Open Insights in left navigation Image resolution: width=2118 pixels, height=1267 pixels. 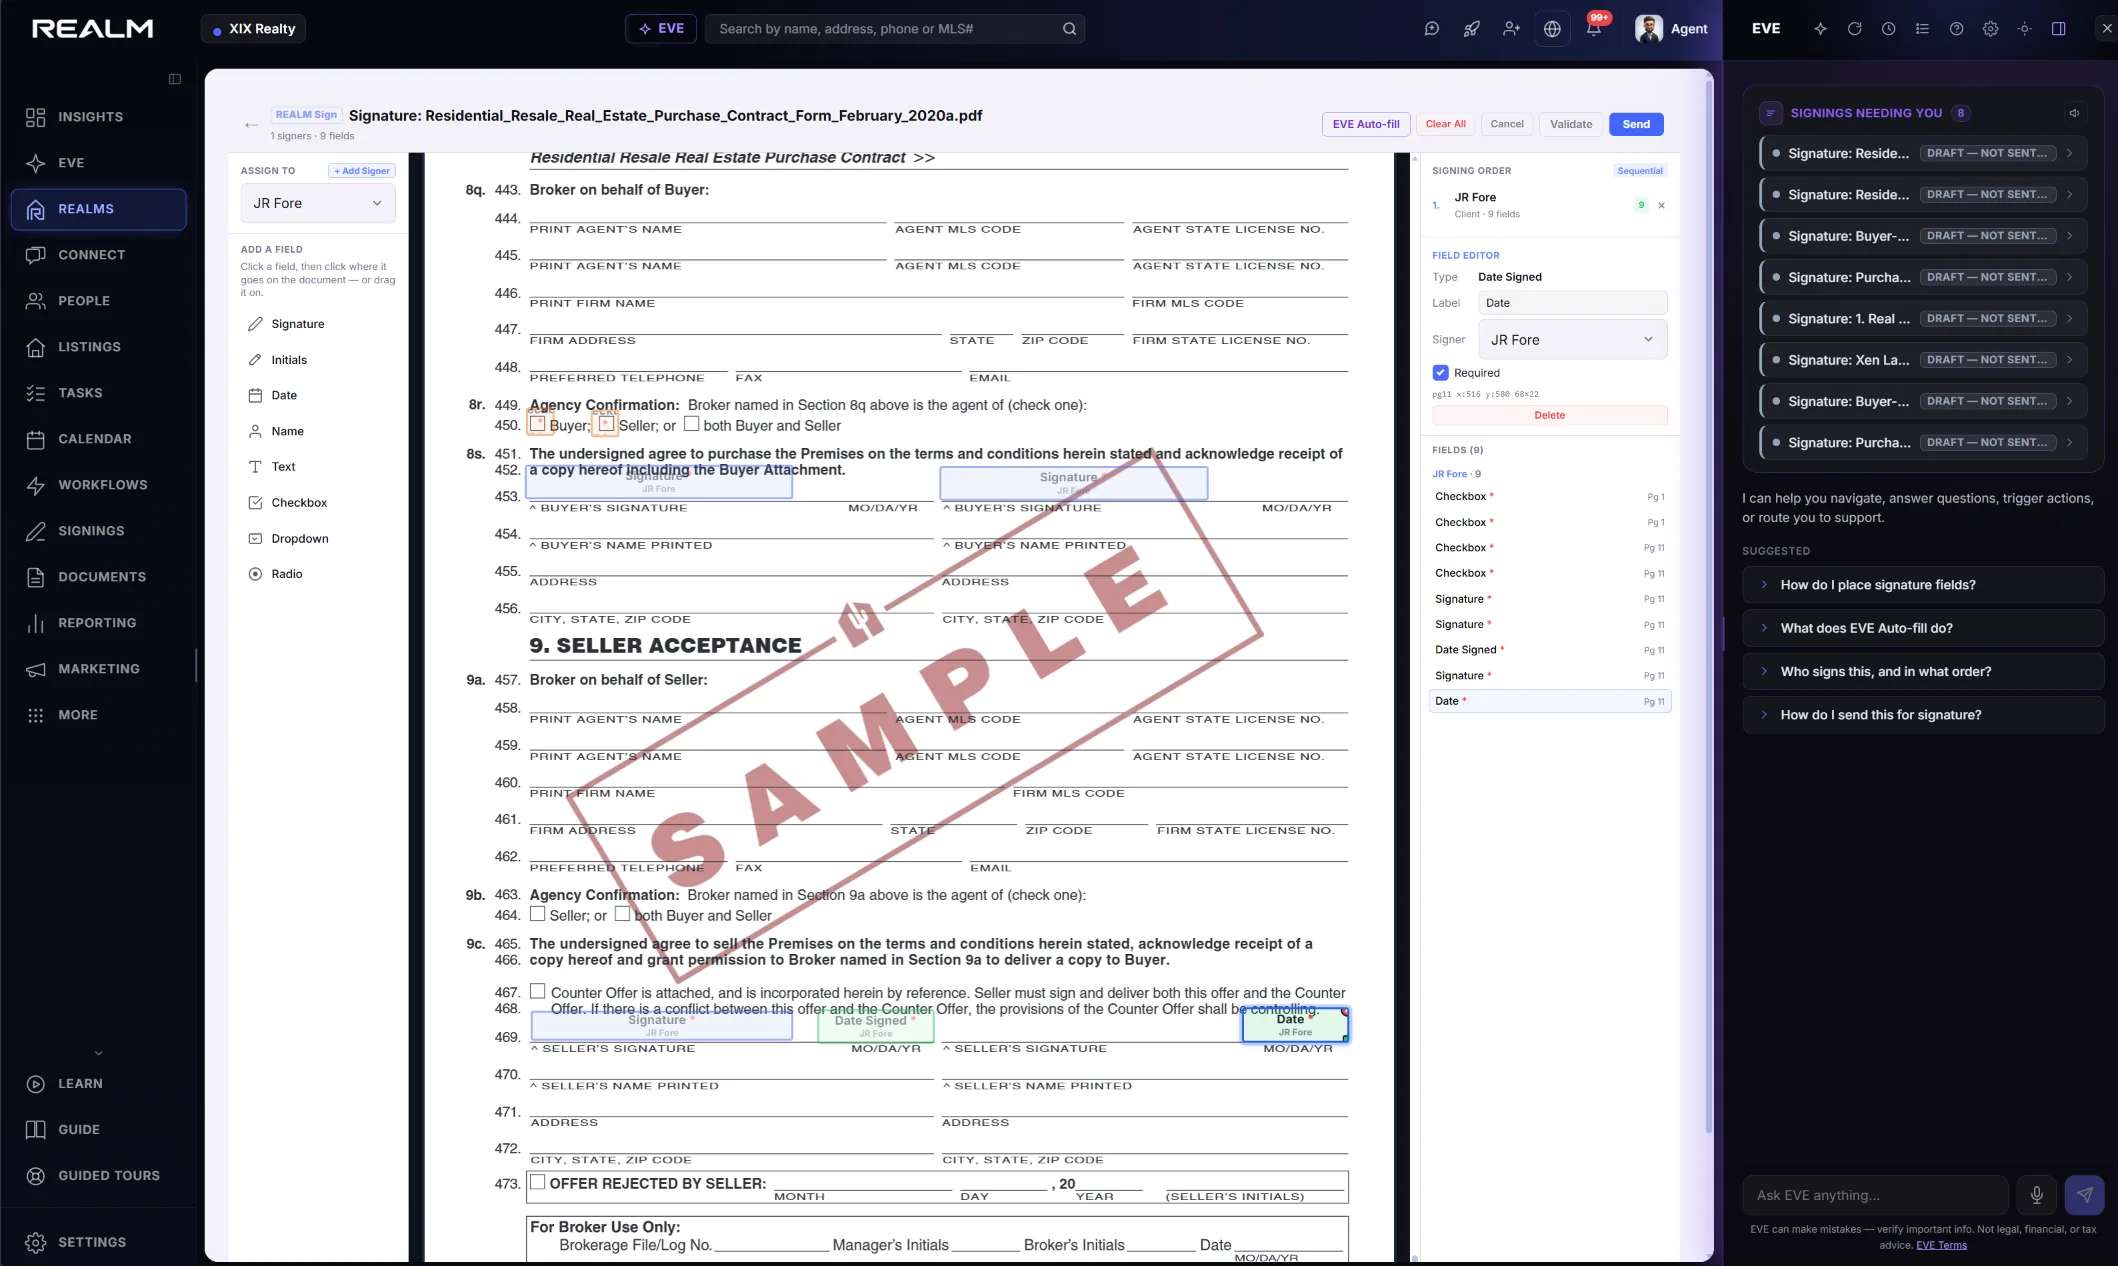tap(98, 117)
